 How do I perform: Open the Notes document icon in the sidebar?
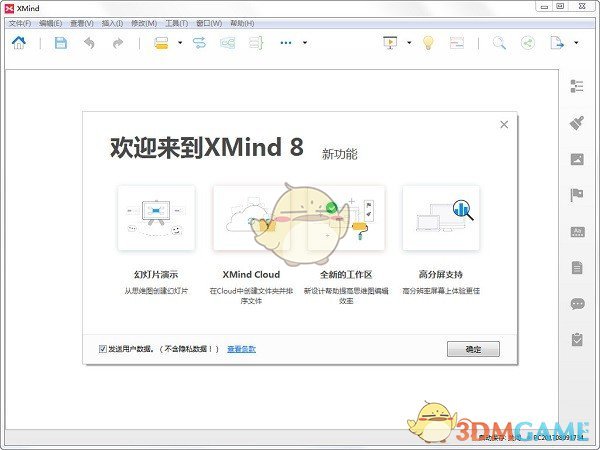click(577, 267)
